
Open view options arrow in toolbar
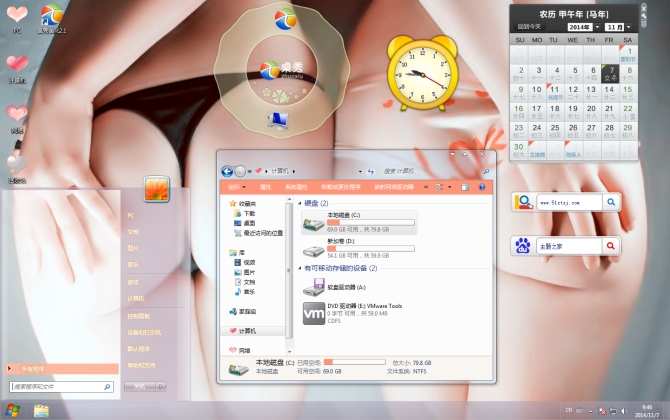[450, 187]
